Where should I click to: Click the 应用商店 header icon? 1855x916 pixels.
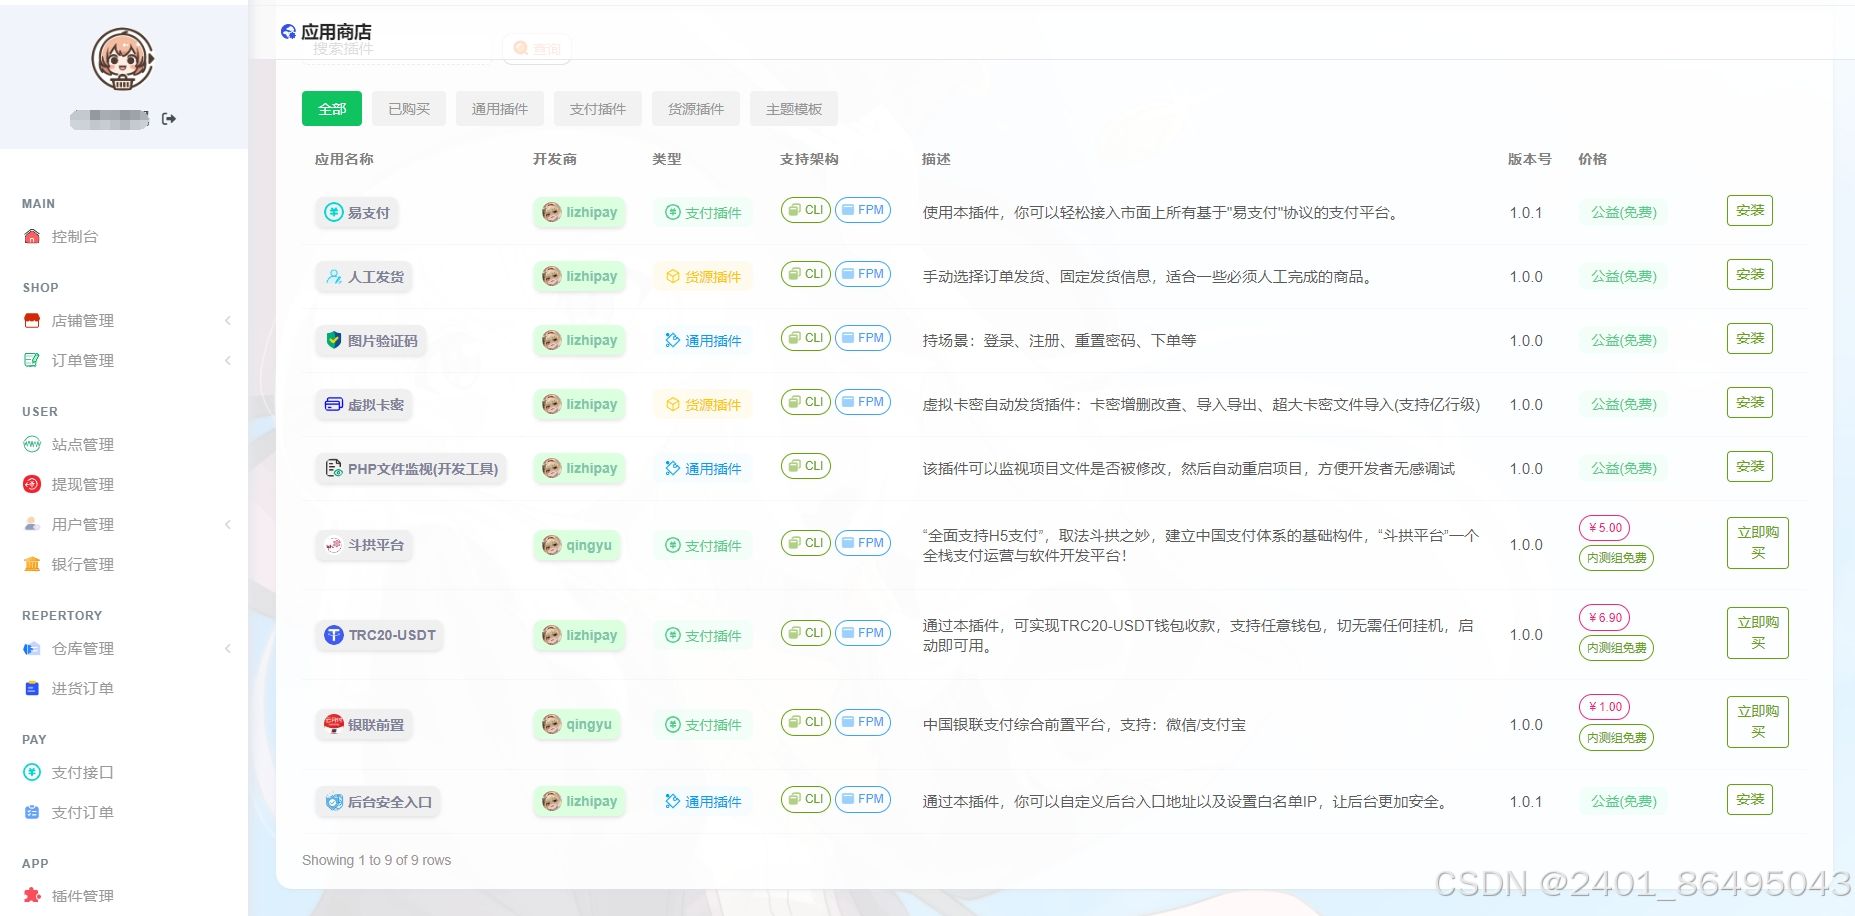tap(289, 31)
